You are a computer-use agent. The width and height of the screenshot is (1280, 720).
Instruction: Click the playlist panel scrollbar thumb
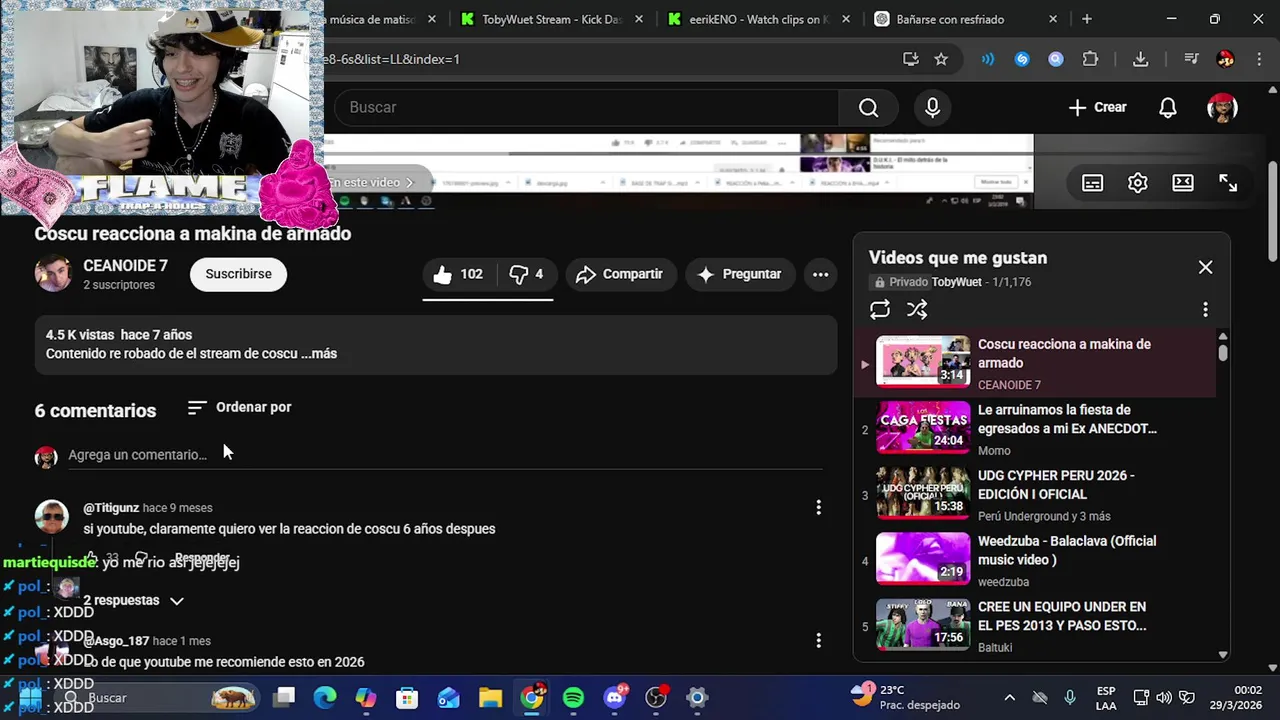tap(1222, 352)
